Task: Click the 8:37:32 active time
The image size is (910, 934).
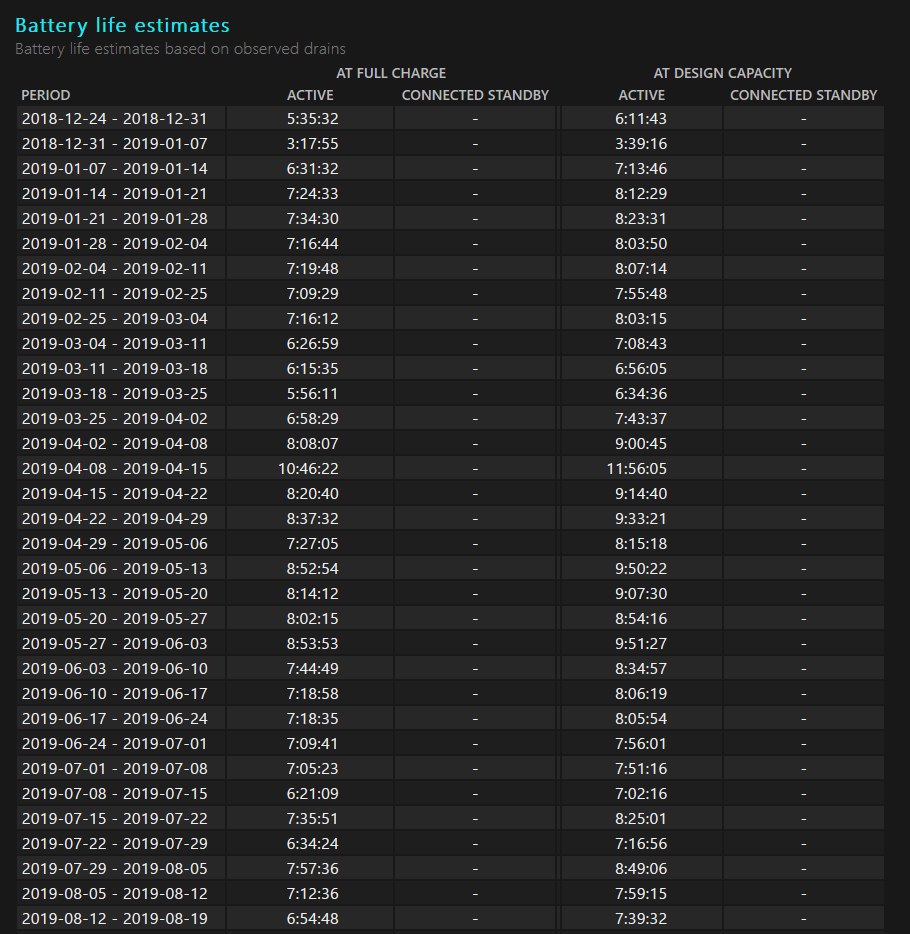Action: coord(312,519)
